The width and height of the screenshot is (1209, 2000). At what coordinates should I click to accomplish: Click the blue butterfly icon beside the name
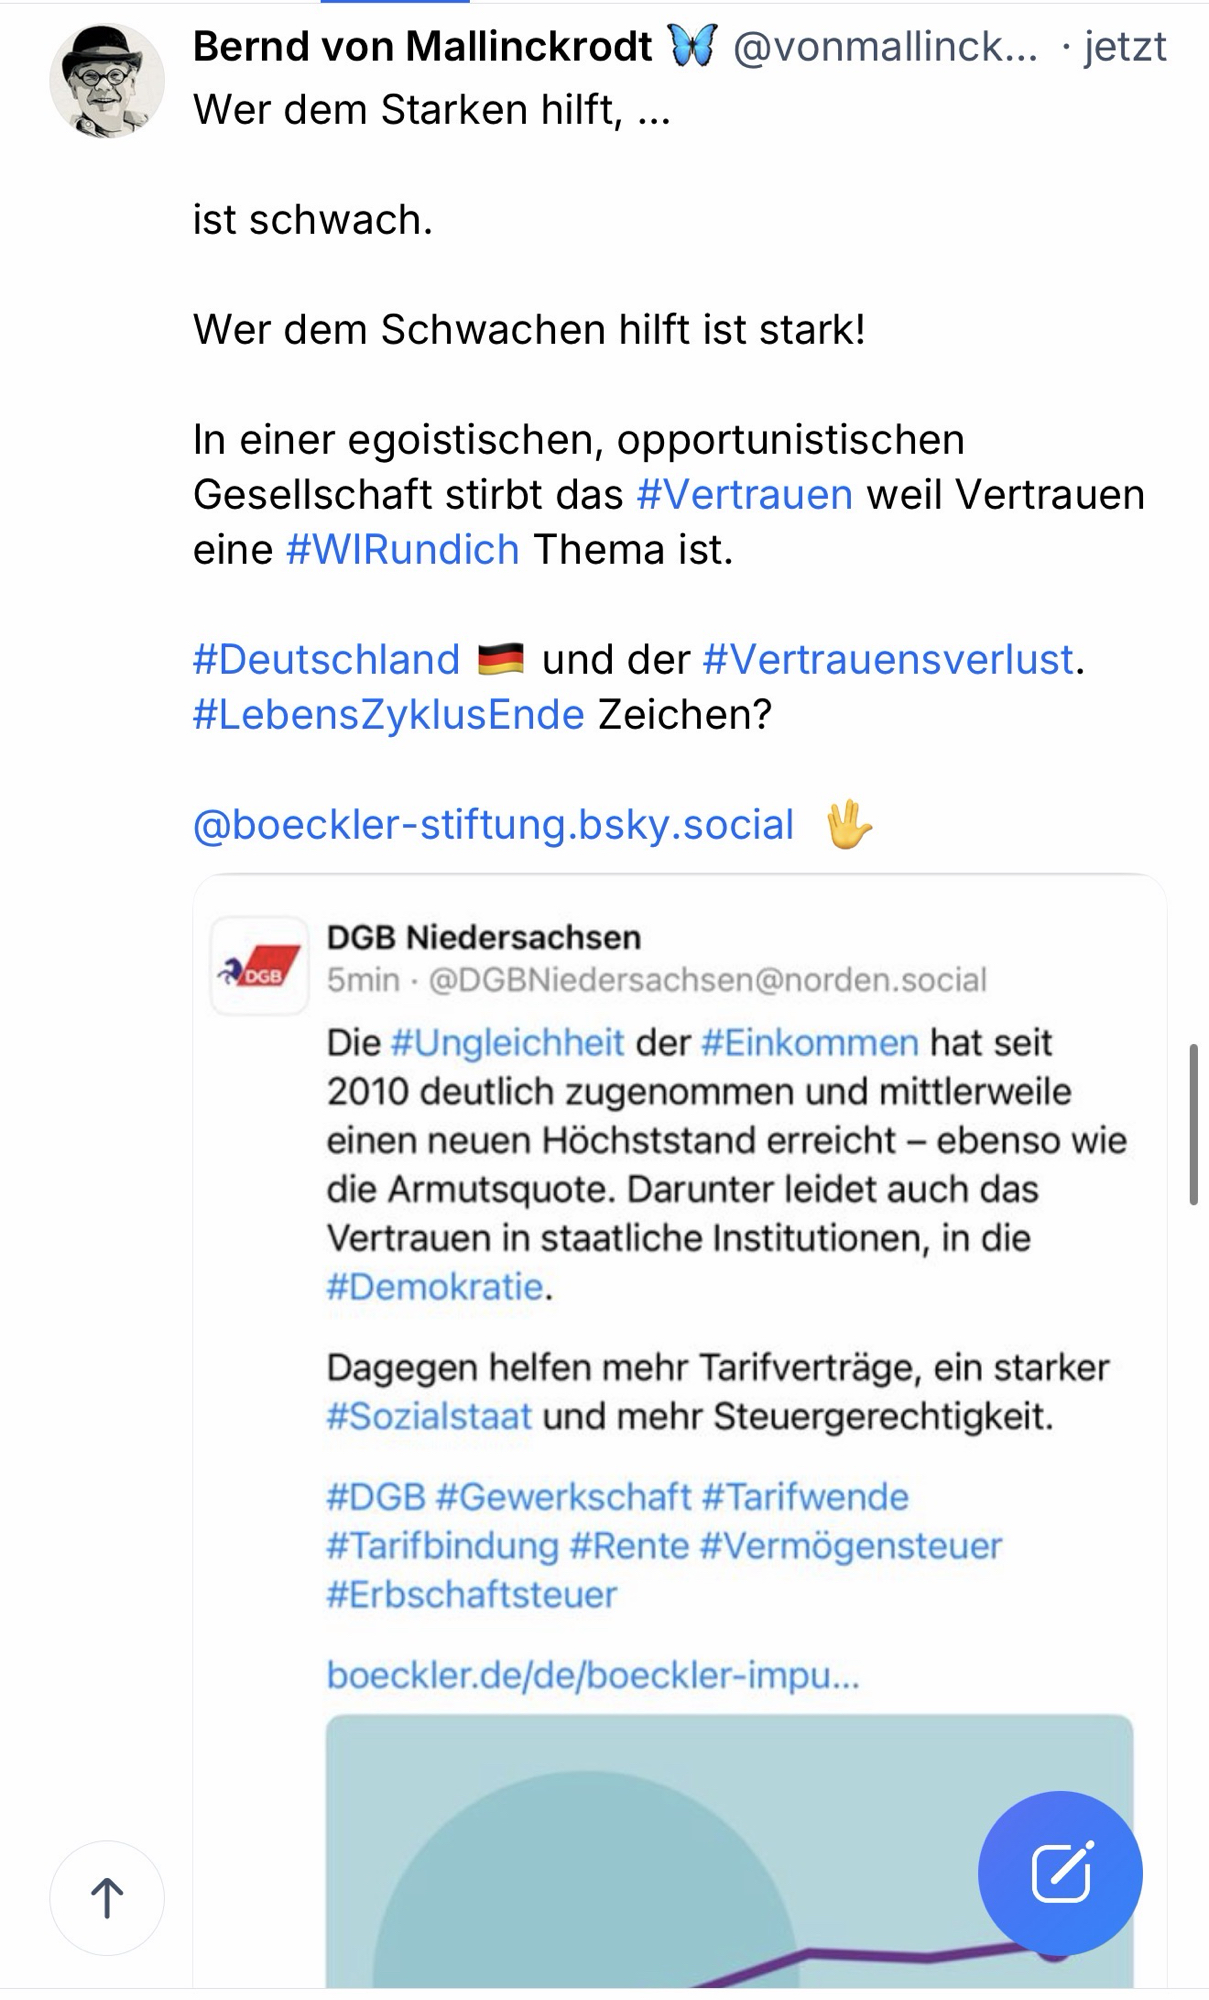pos(692,46)
